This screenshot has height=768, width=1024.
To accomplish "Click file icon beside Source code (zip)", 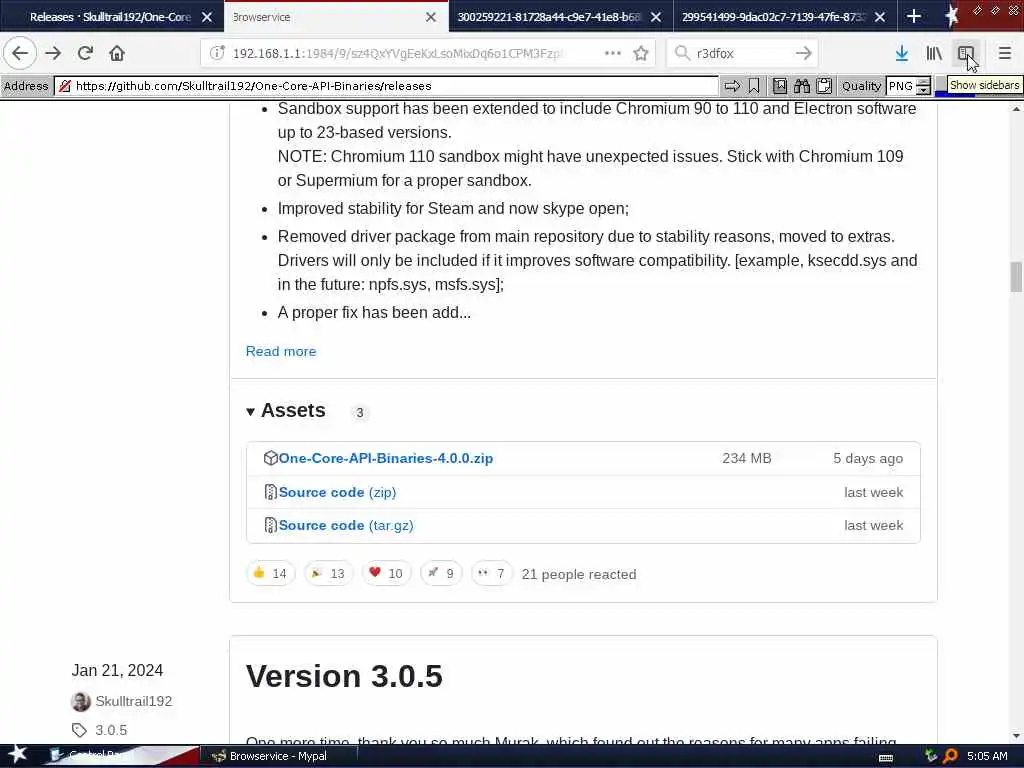I will pos(270,492).
